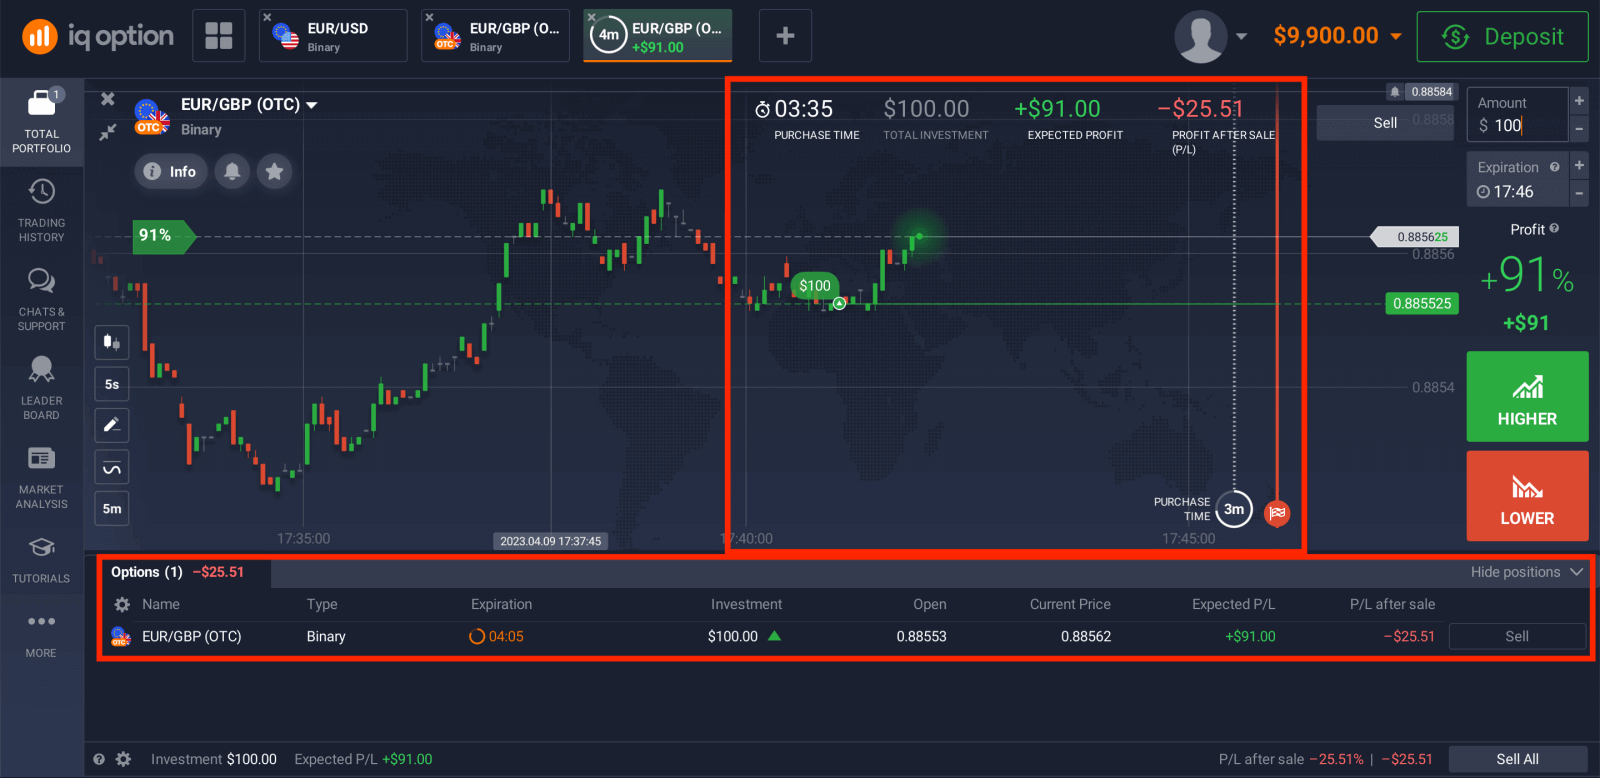The width and height of the screenshot is (1600, 778).
Task: Click the 3m purchase time marker
Action: [1234, 509]
